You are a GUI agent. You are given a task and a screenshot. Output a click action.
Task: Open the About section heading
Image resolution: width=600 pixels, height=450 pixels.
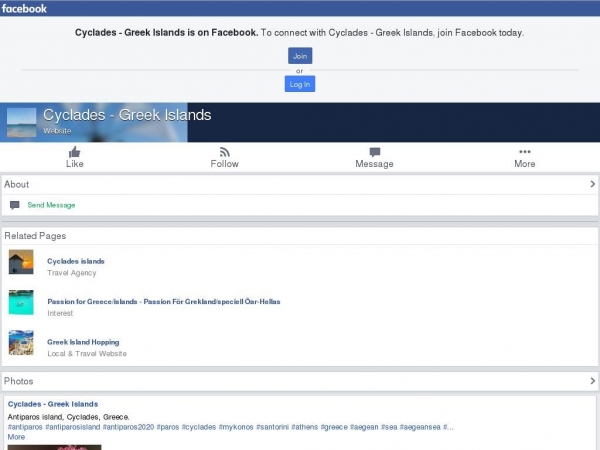[x=16, y=184]
